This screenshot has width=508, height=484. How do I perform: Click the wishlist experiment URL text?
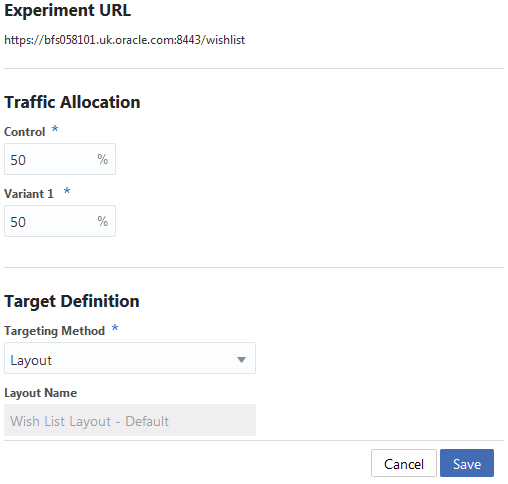[x=124, y=40]
